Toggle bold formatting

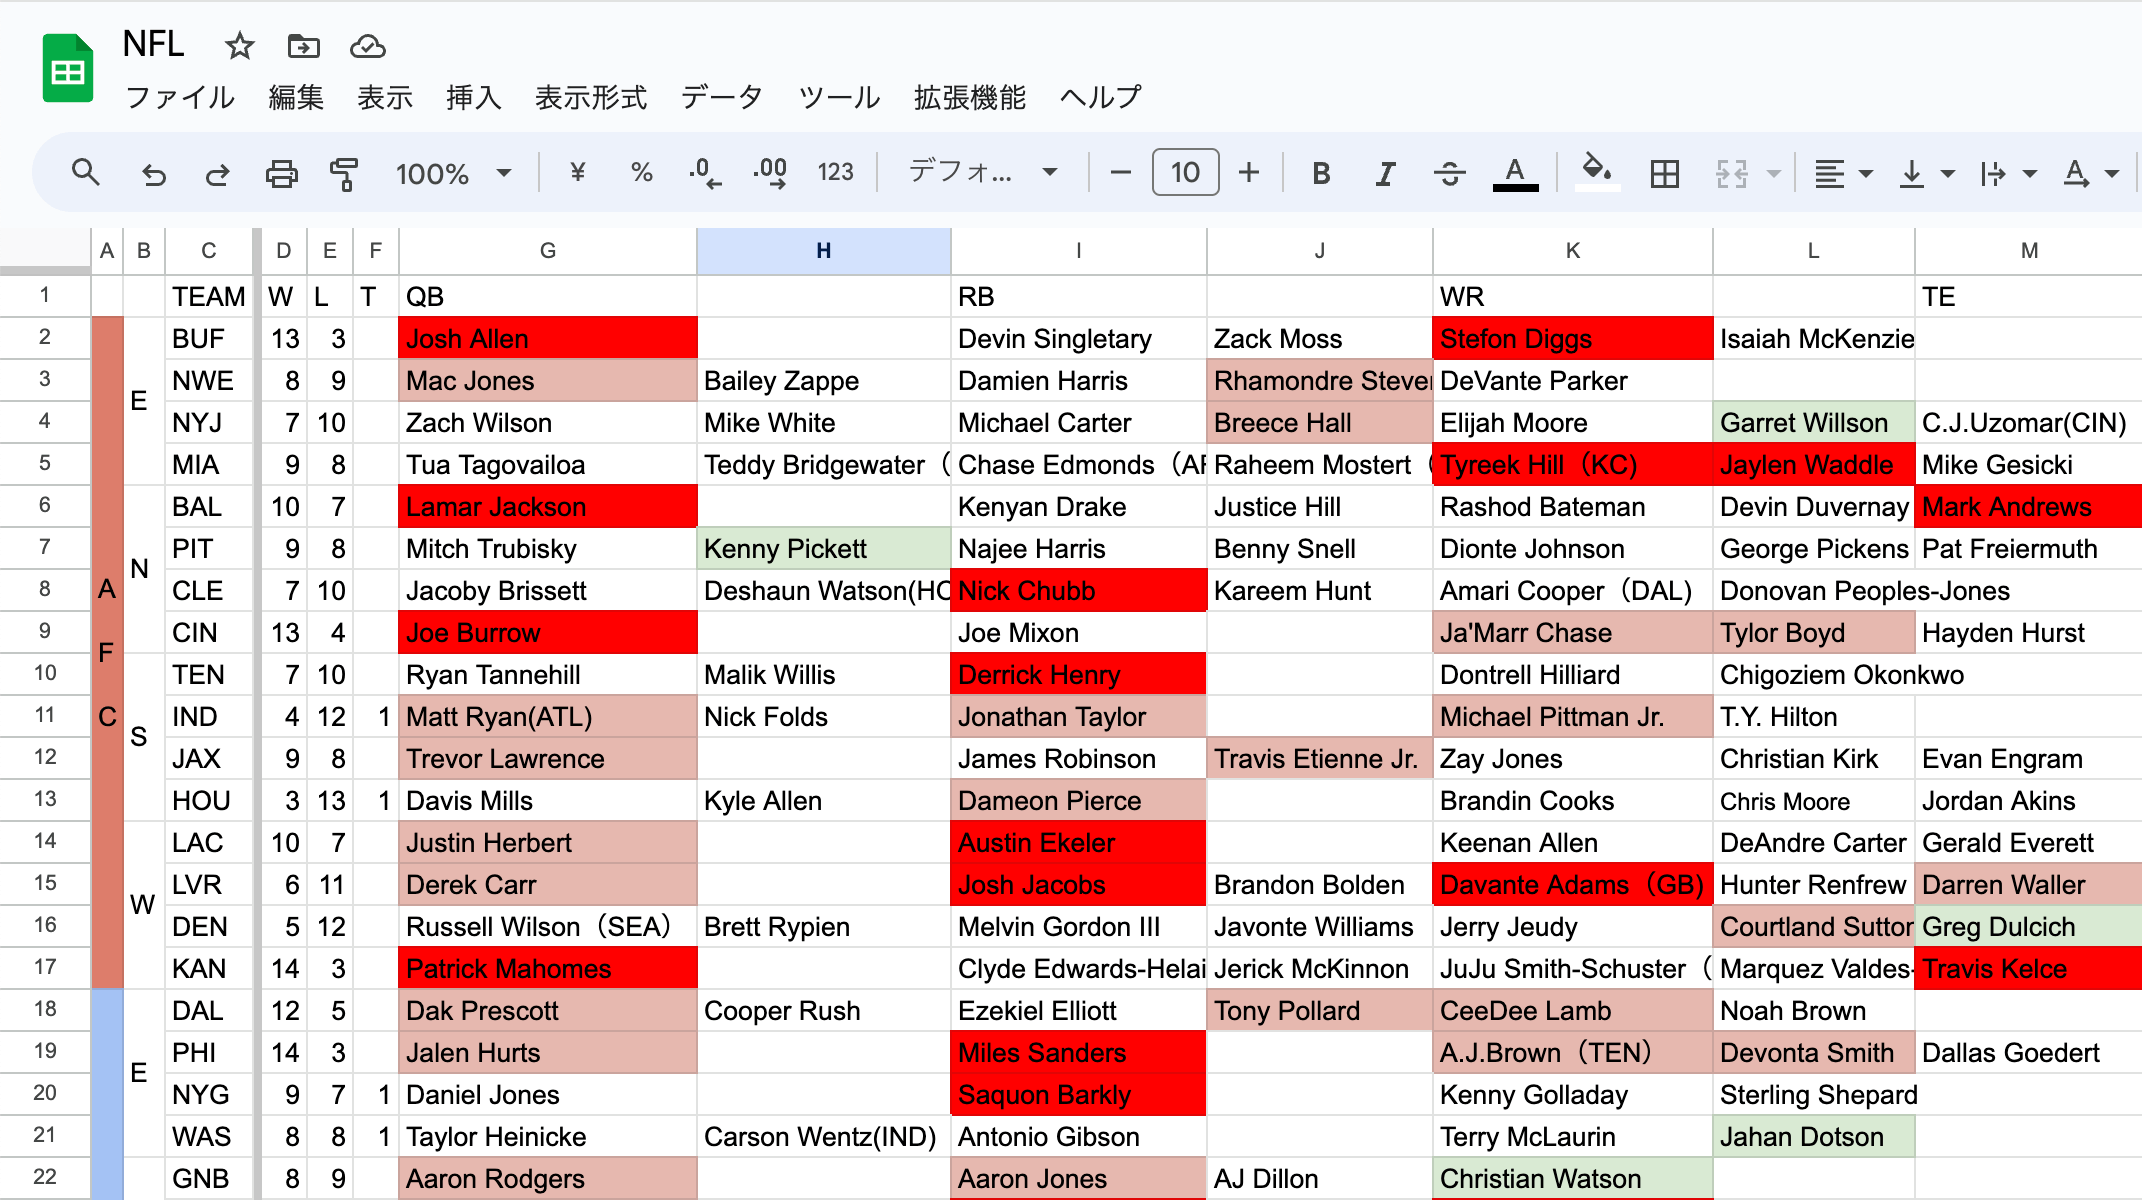(1321, 174)
